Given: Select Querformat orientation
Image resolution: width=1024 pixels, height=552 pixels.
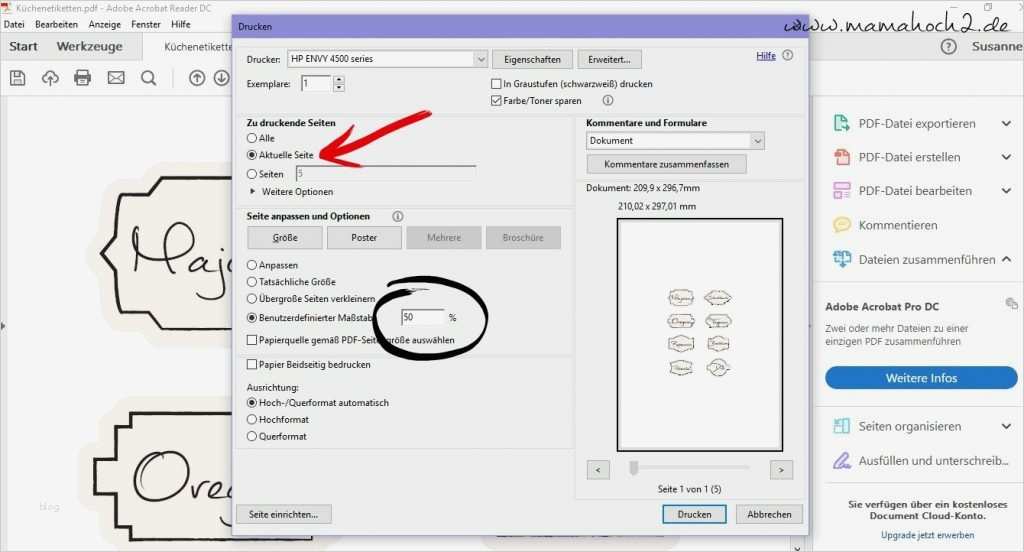Looking at the screenshot, I should click(x=251, y=436).
